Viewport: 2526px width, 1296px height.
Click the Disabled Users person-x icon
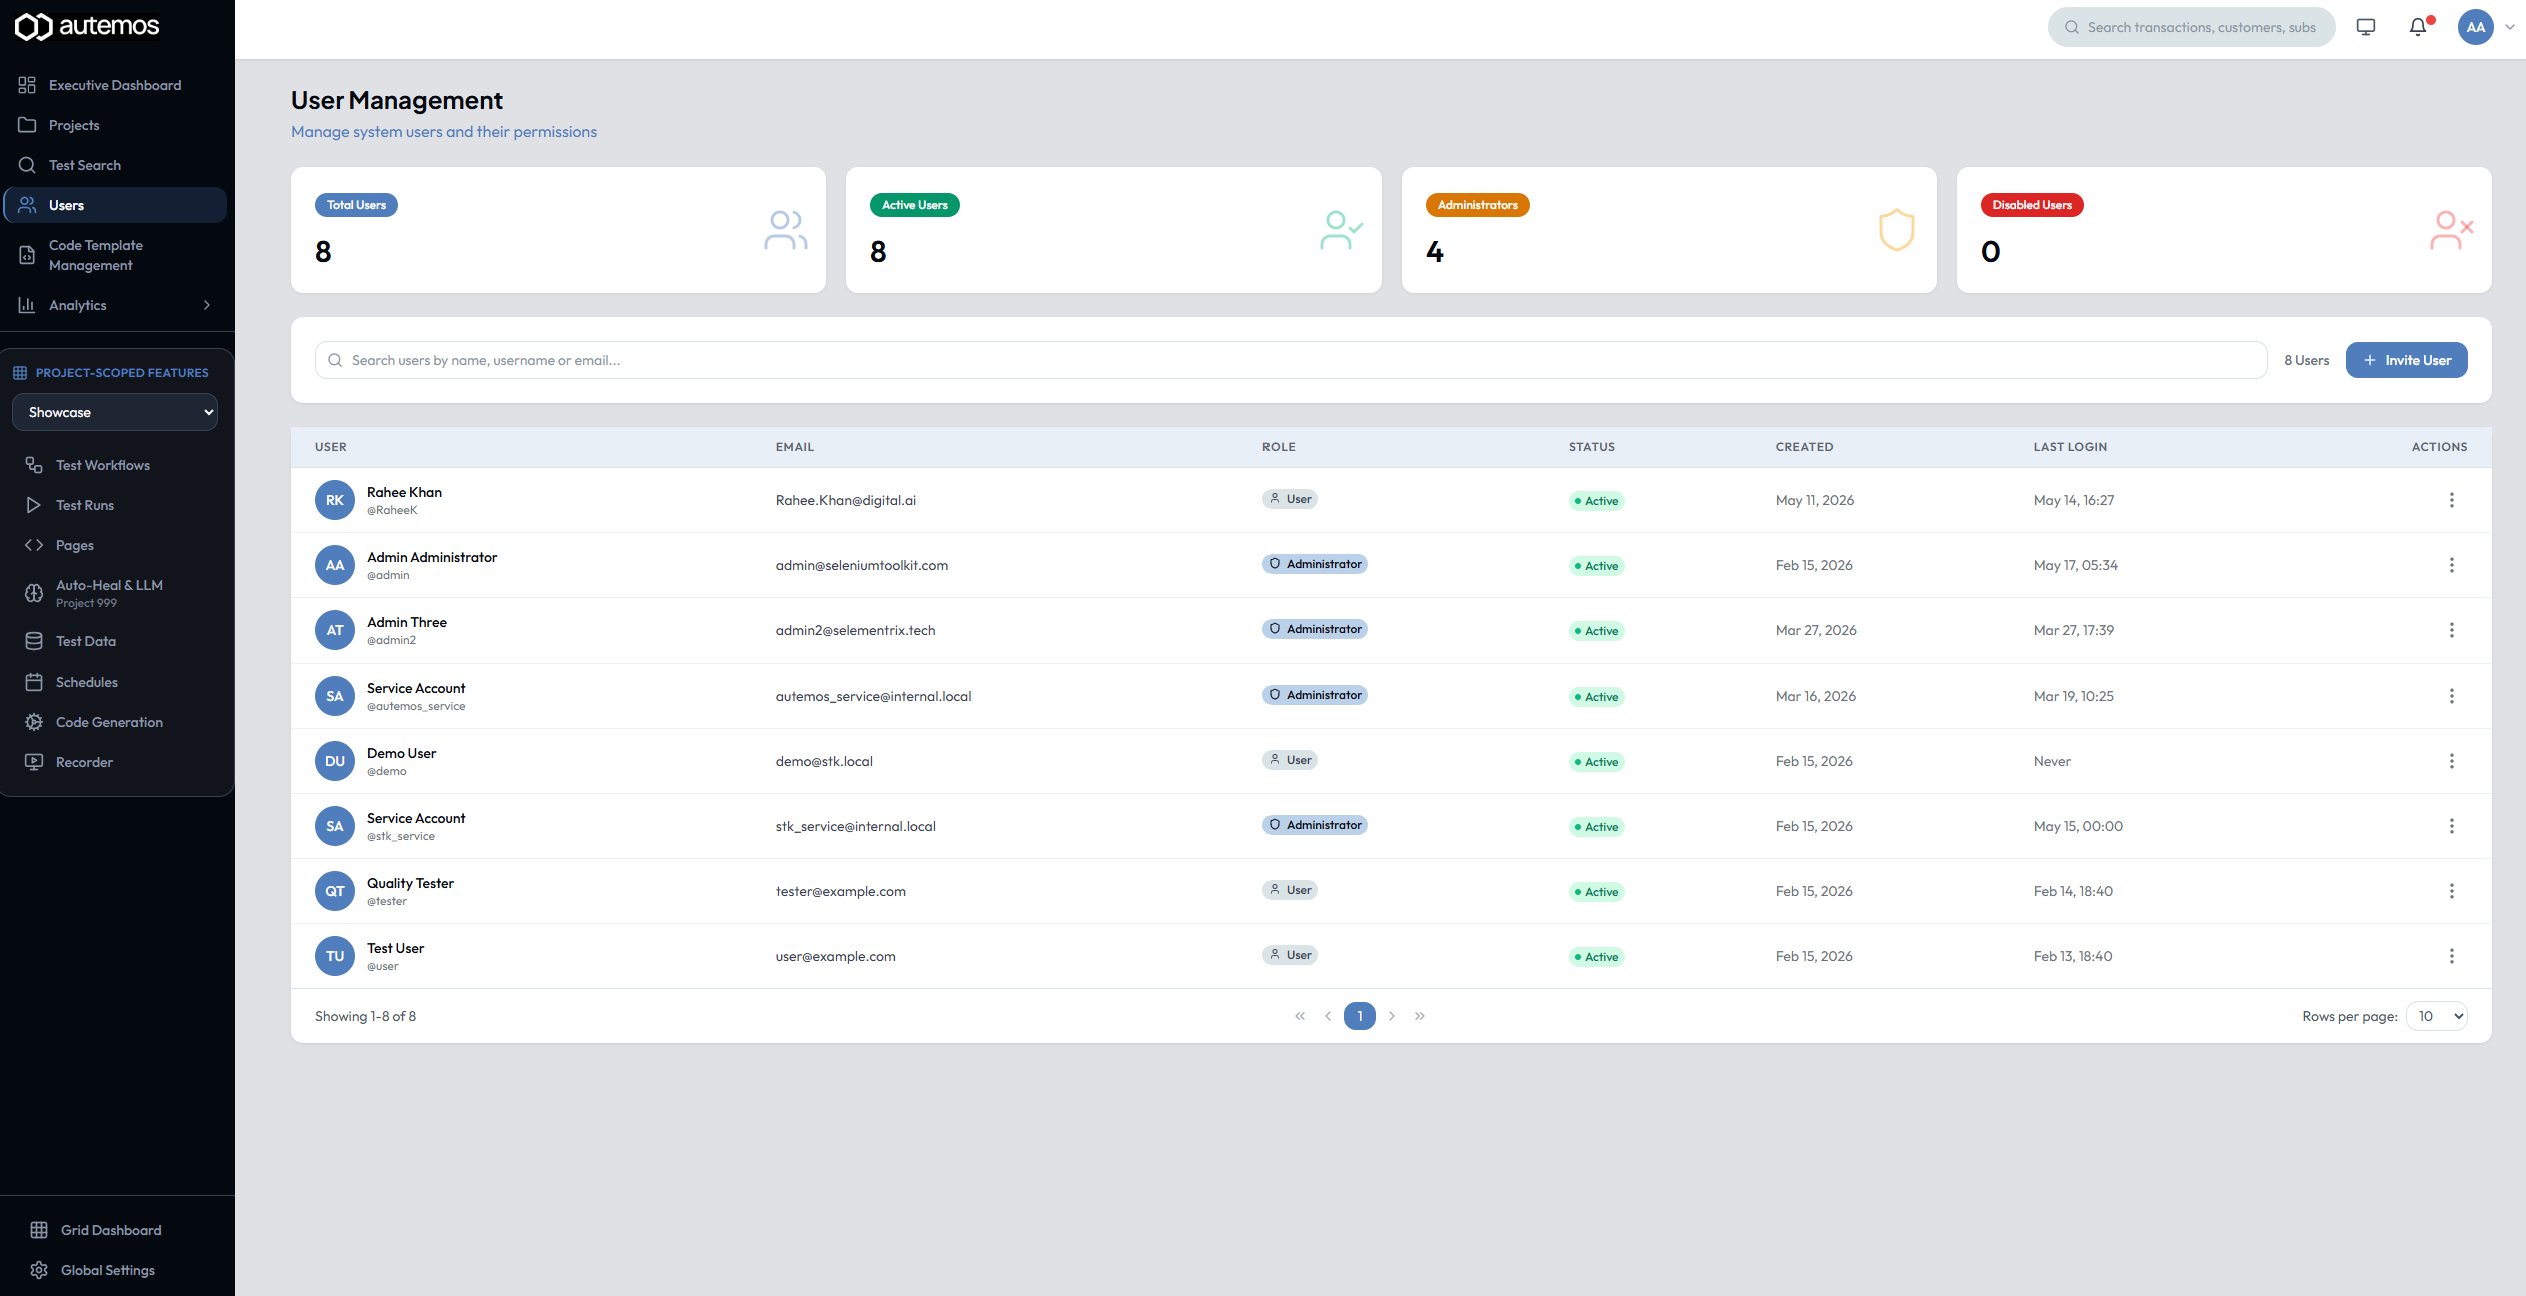2451,230
